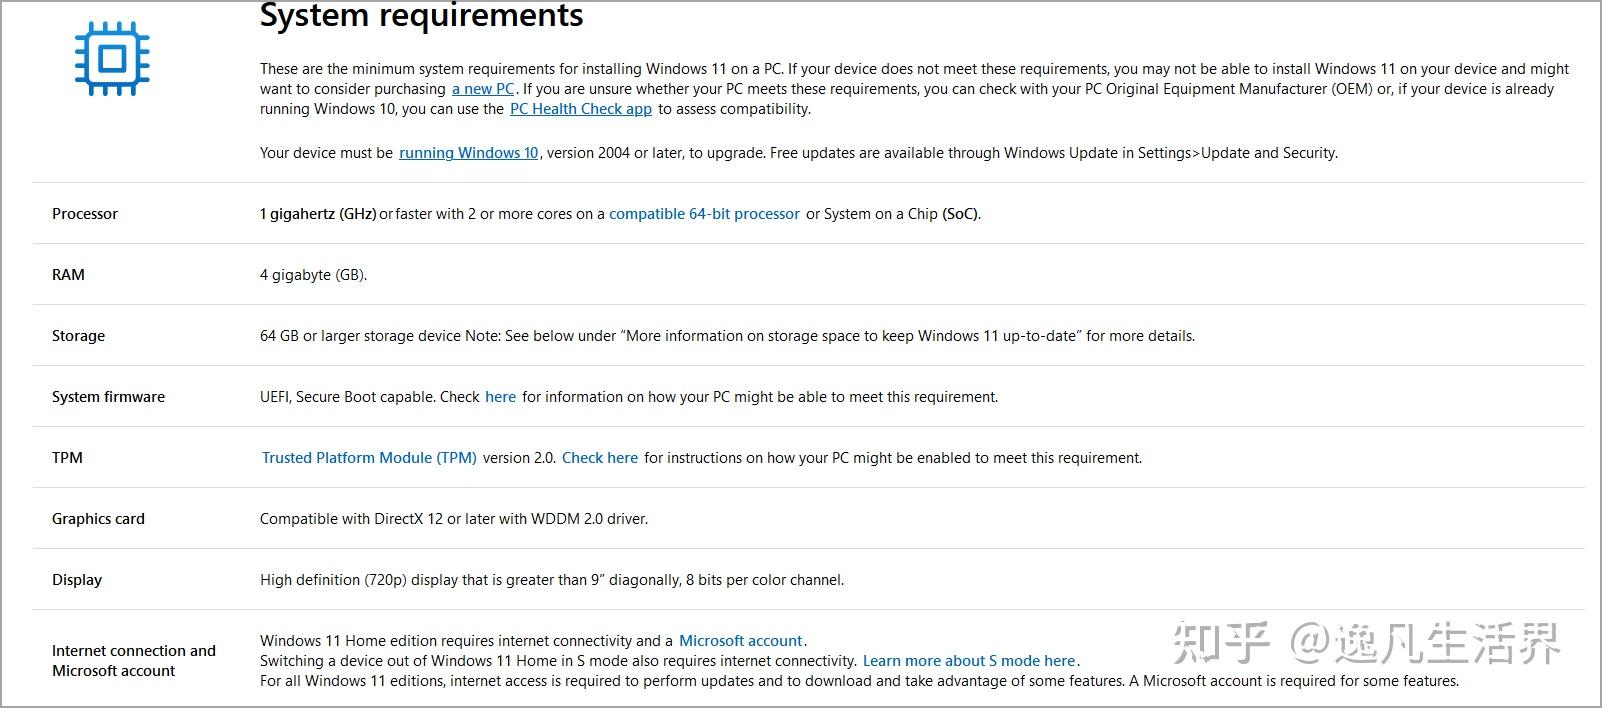Image resolution: width=1602 pixels, height=708 pixels.
Task: Select the Storage row label
Action: pos(78,336)
